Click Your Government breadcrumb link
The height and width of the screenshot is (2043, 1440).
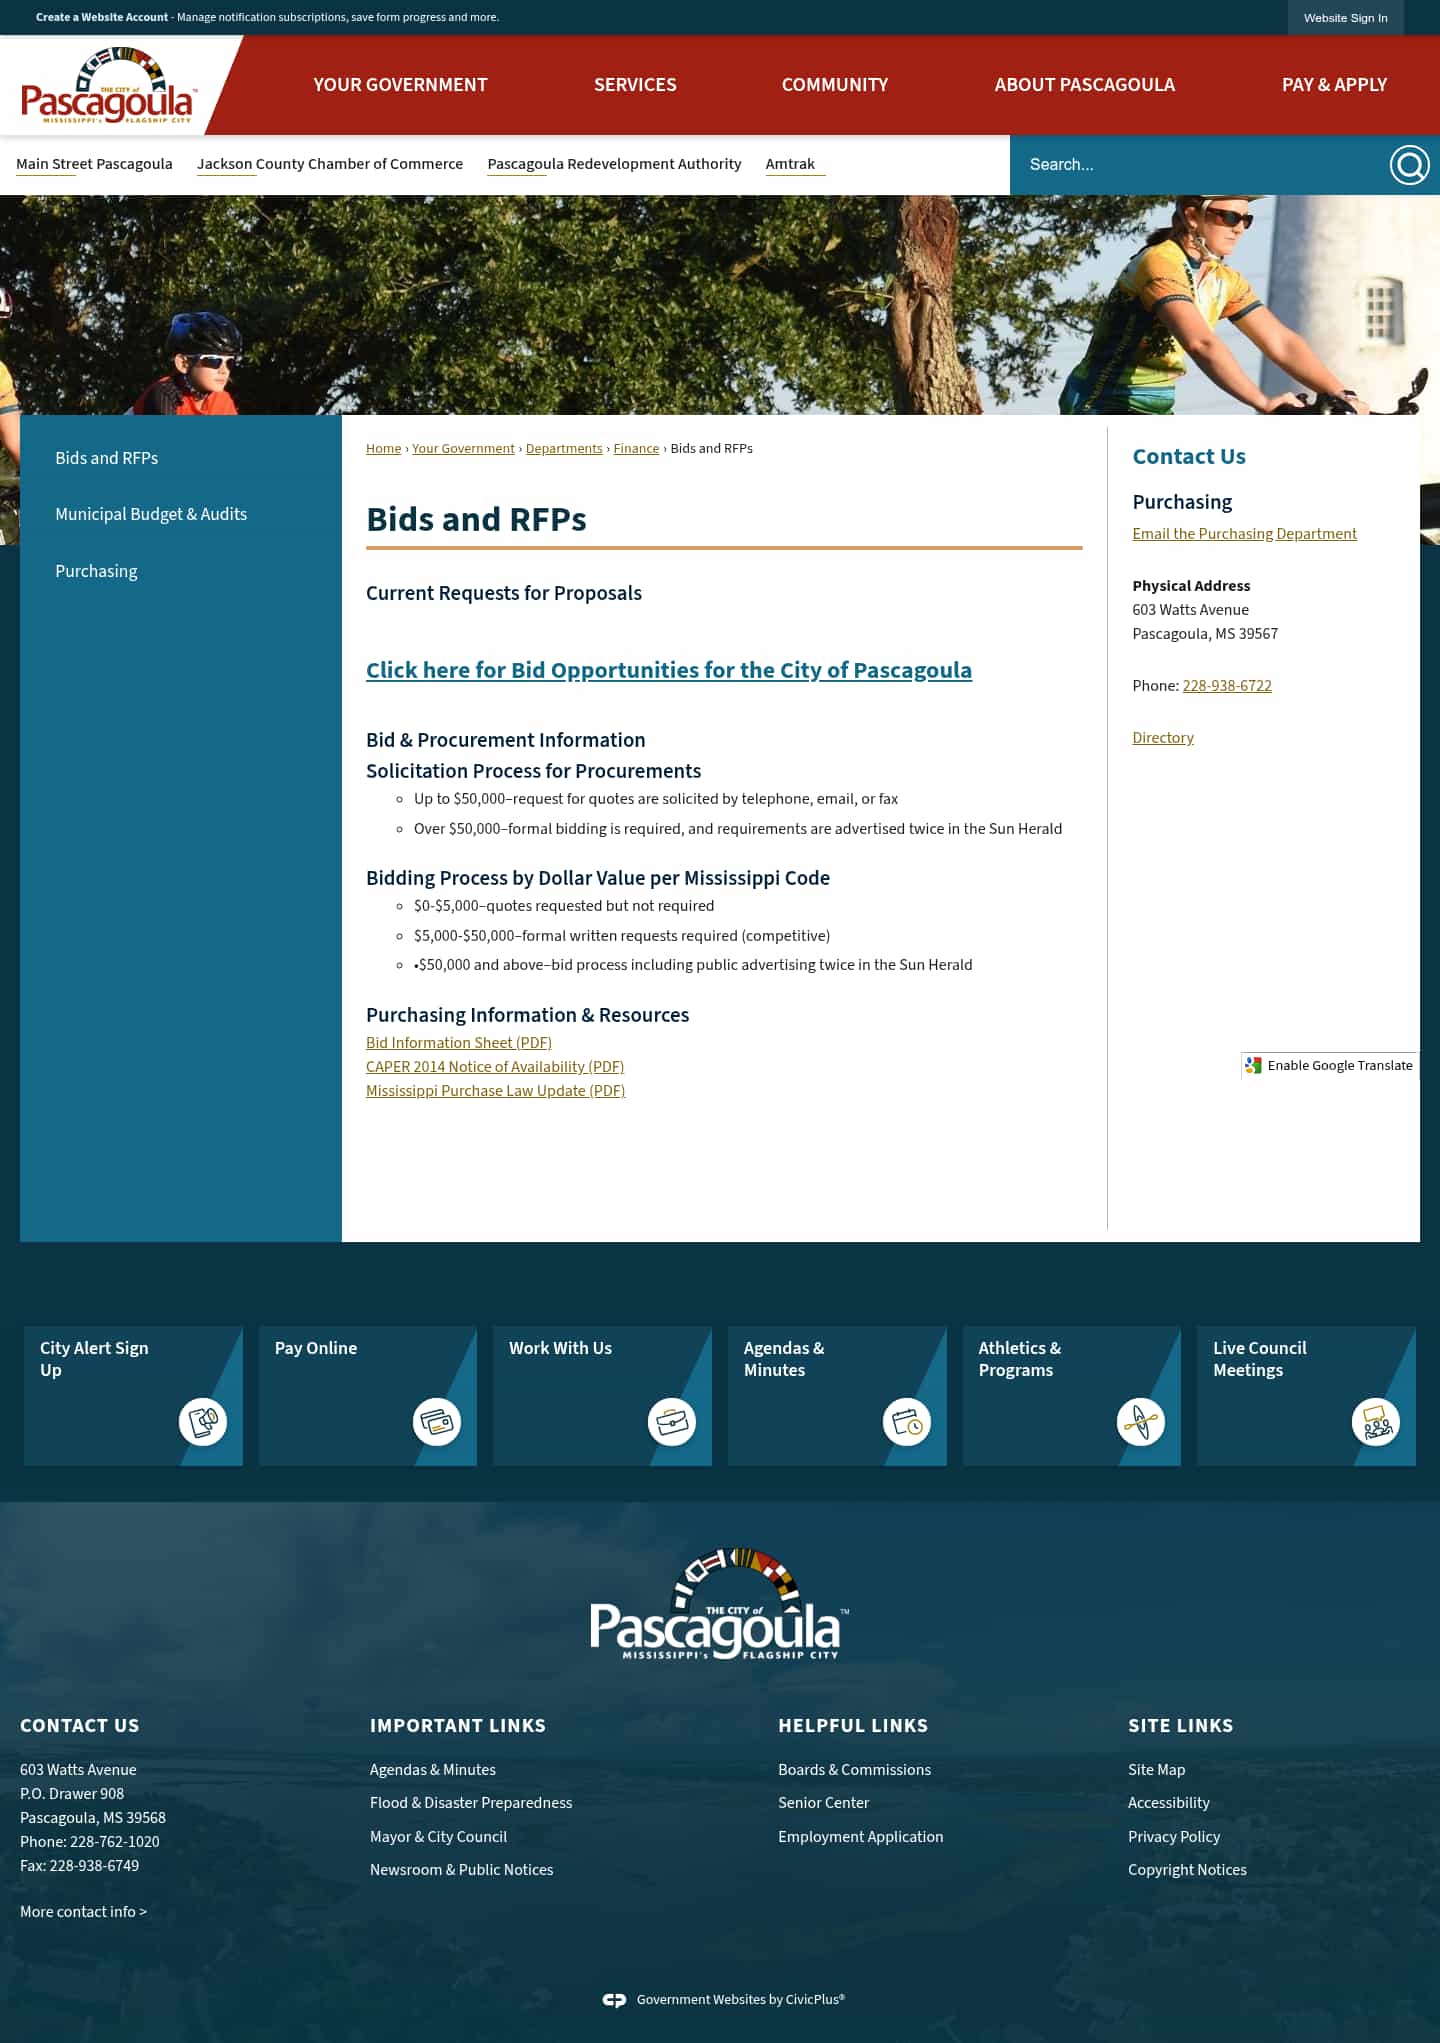click(463, 449)
